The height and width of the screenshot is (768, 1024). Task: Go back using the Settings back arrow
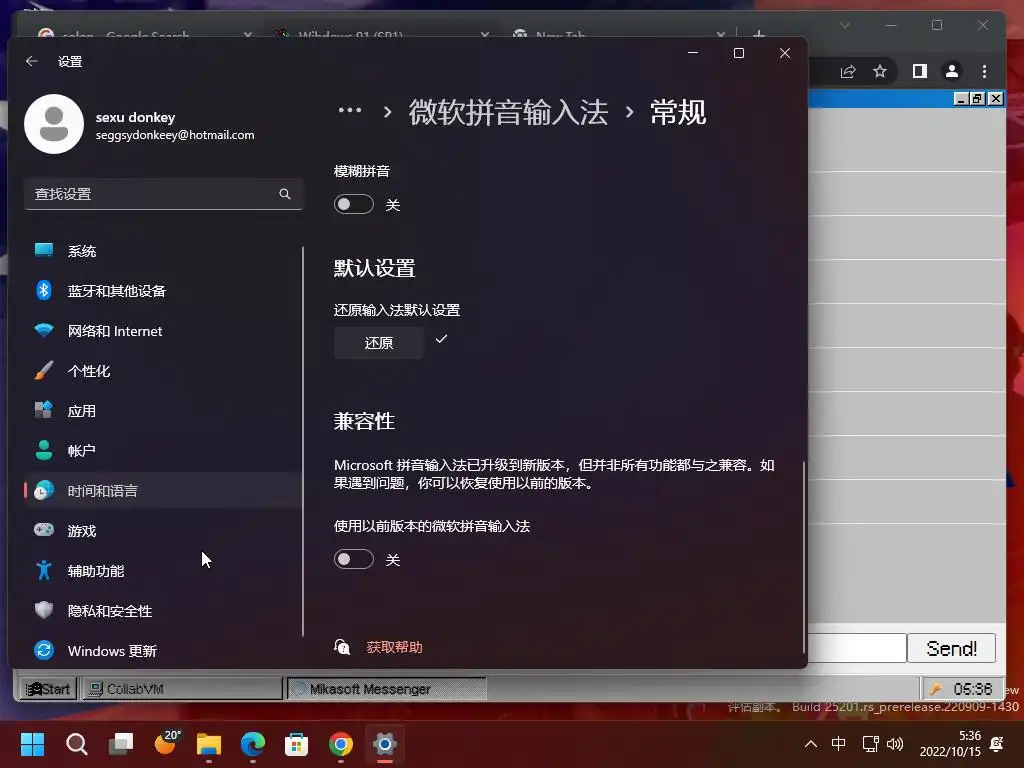click(x=31, y=61)
